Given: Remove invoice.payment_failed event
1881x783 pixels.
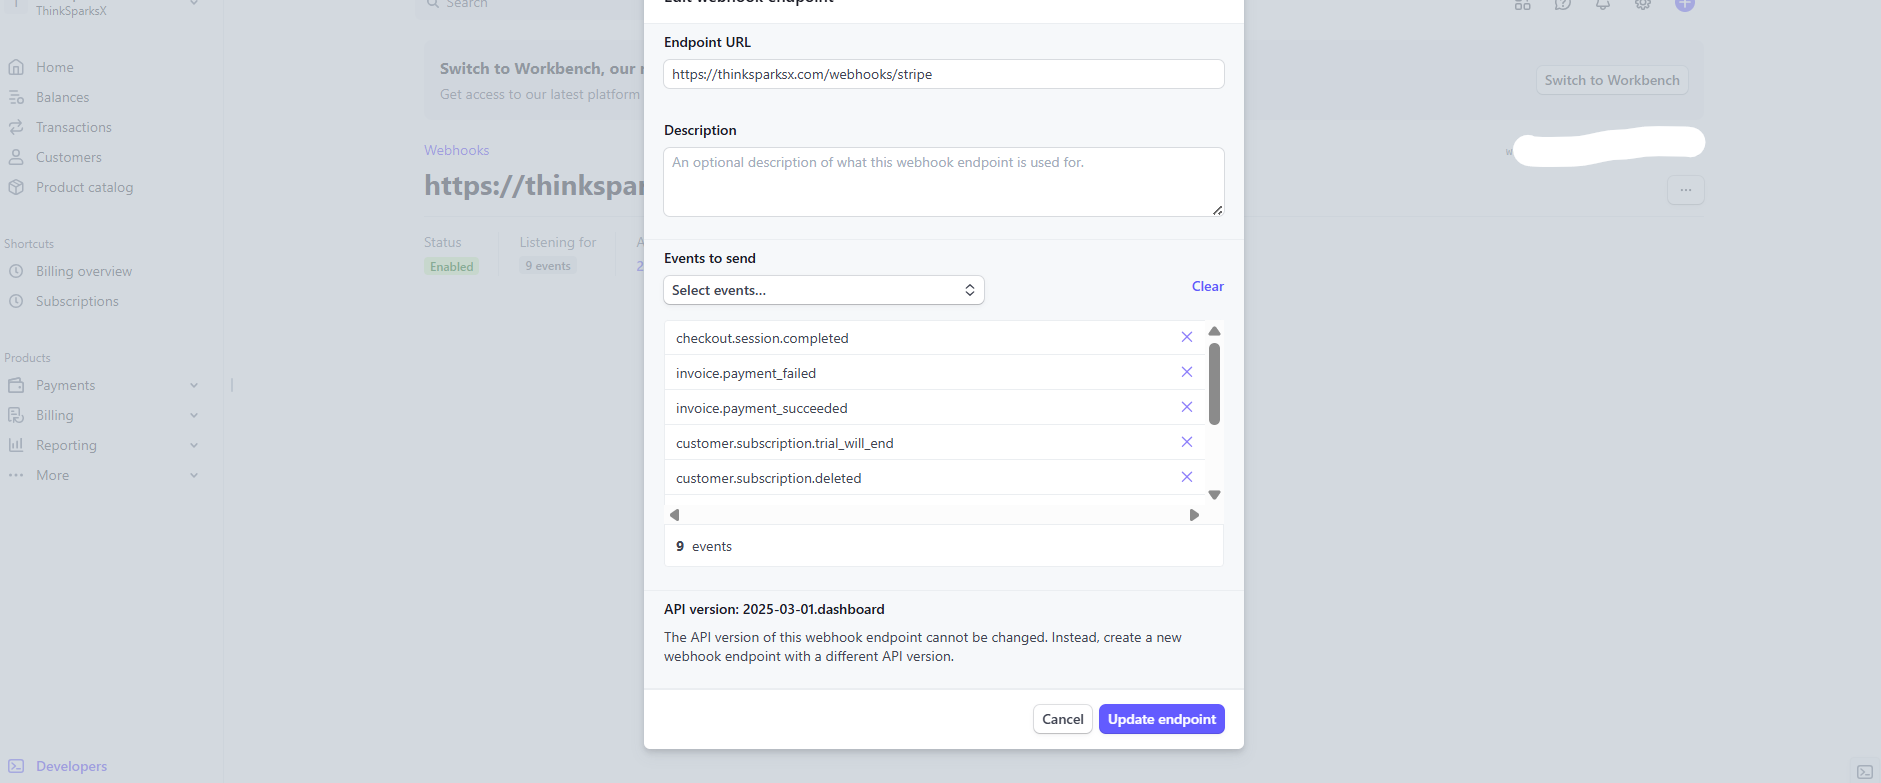Looking at the screenshot, I should pyautogui.click(x=1187, y=372).
